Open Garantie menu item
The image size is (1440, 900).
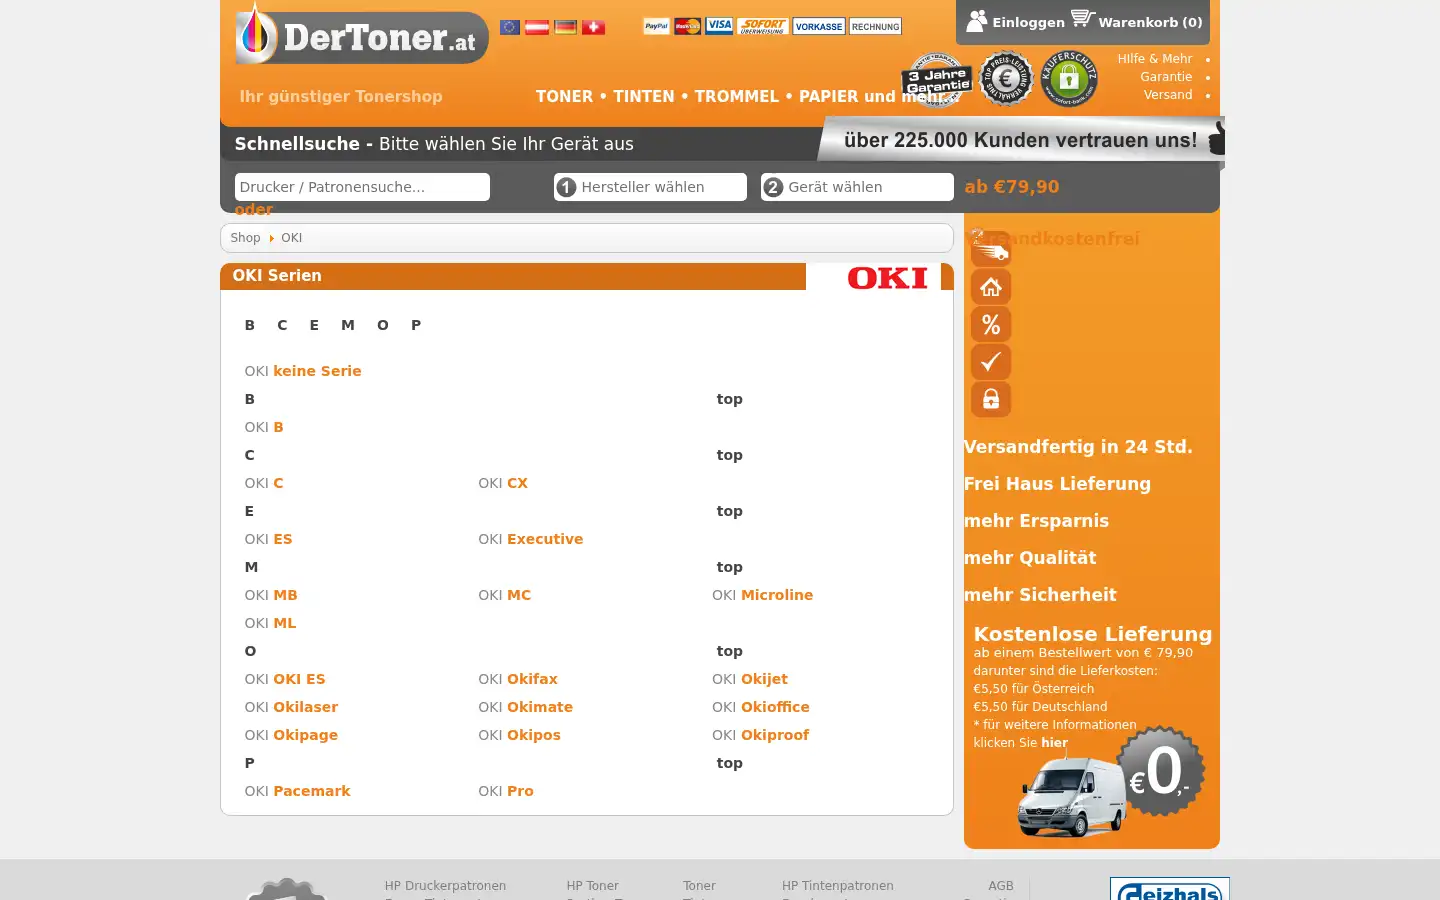coord(1166,77)
